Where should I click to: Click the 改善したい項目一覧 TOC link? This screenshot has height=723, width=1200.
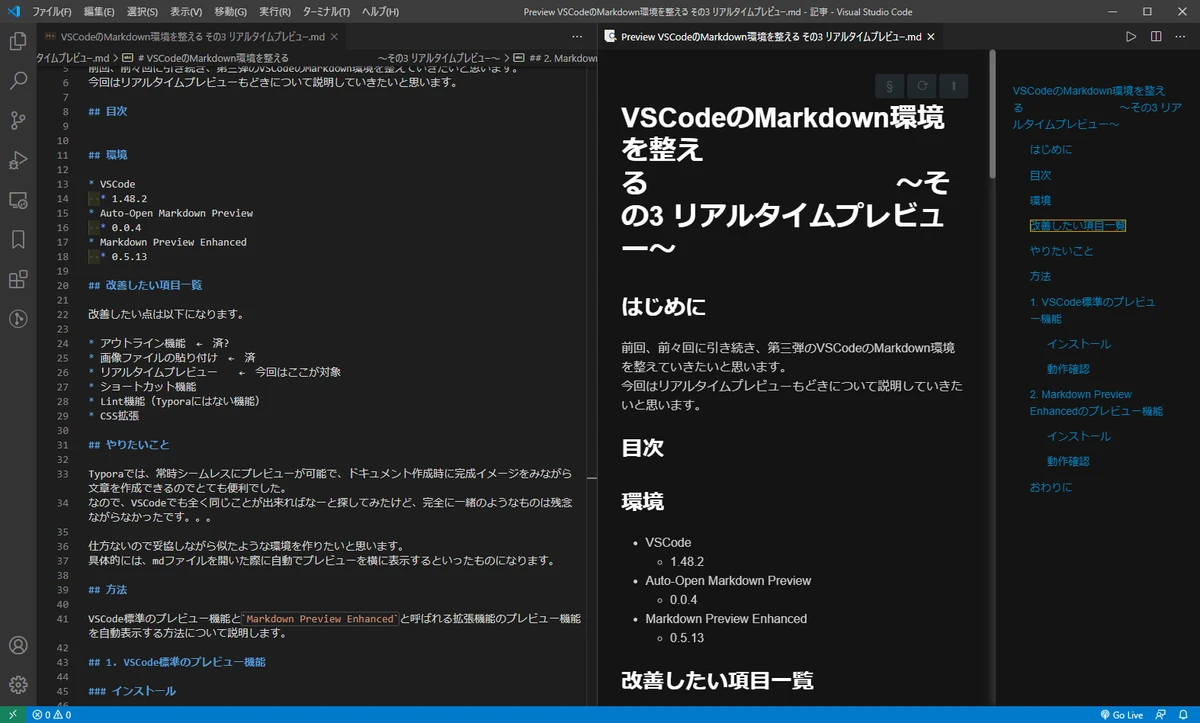[1078, 226]
